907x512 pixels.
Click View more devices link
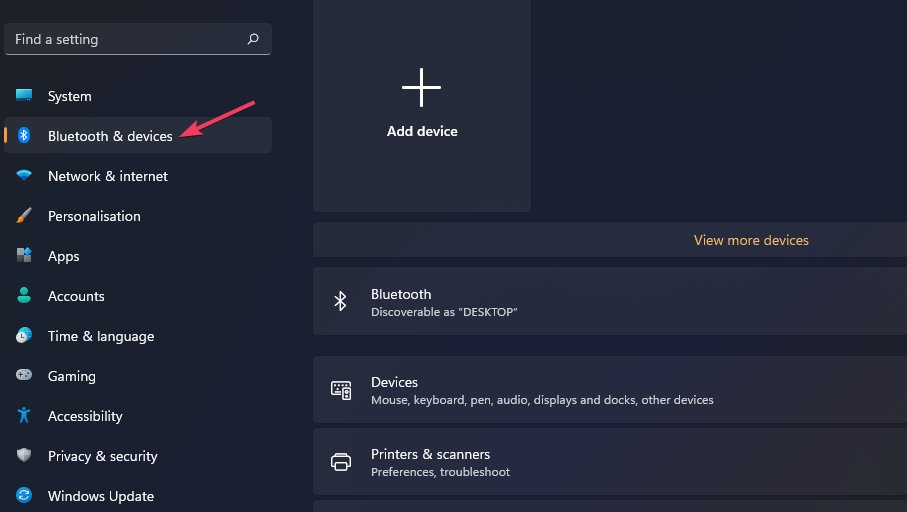[751, 240]
